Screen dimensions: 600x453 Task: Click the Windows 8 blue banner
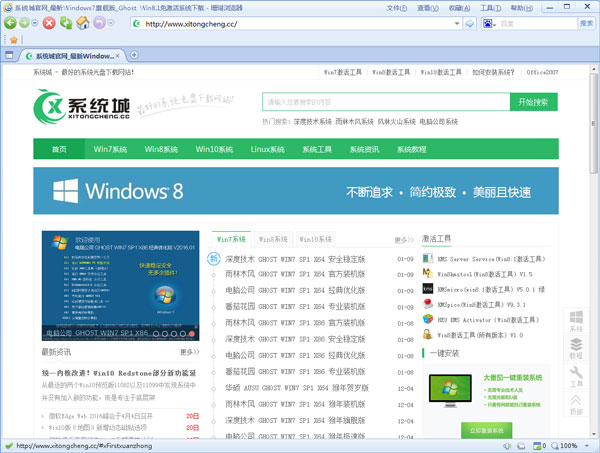tap(296, 191)
